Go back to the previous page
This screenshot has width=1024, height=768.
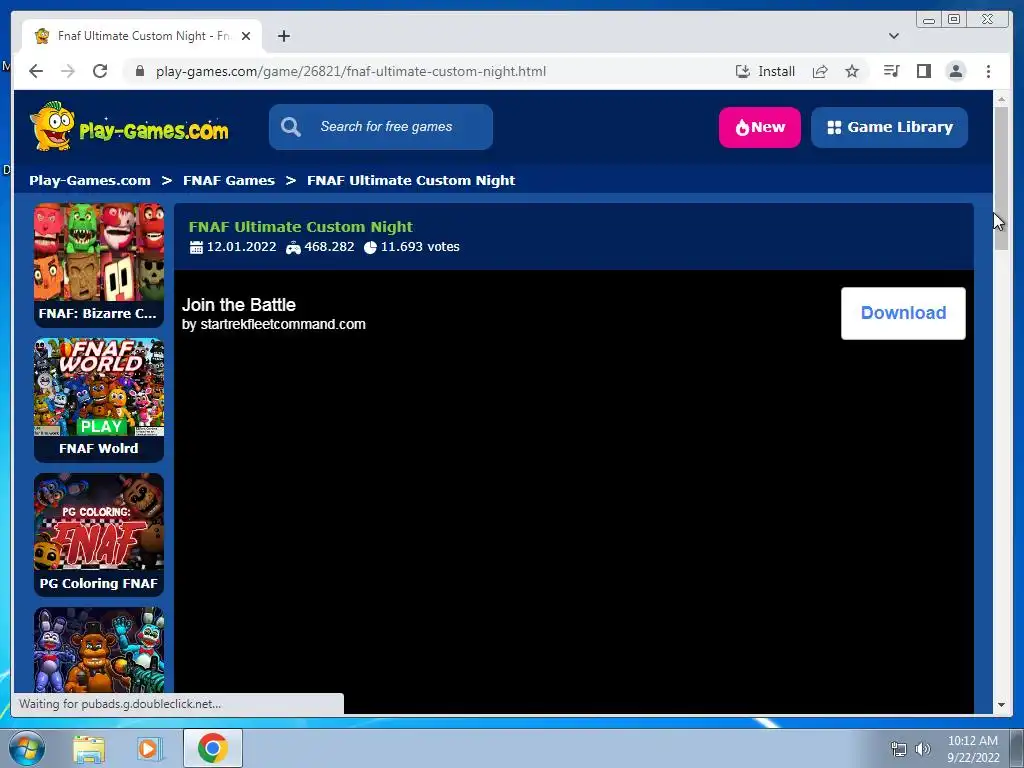point(36,71)
